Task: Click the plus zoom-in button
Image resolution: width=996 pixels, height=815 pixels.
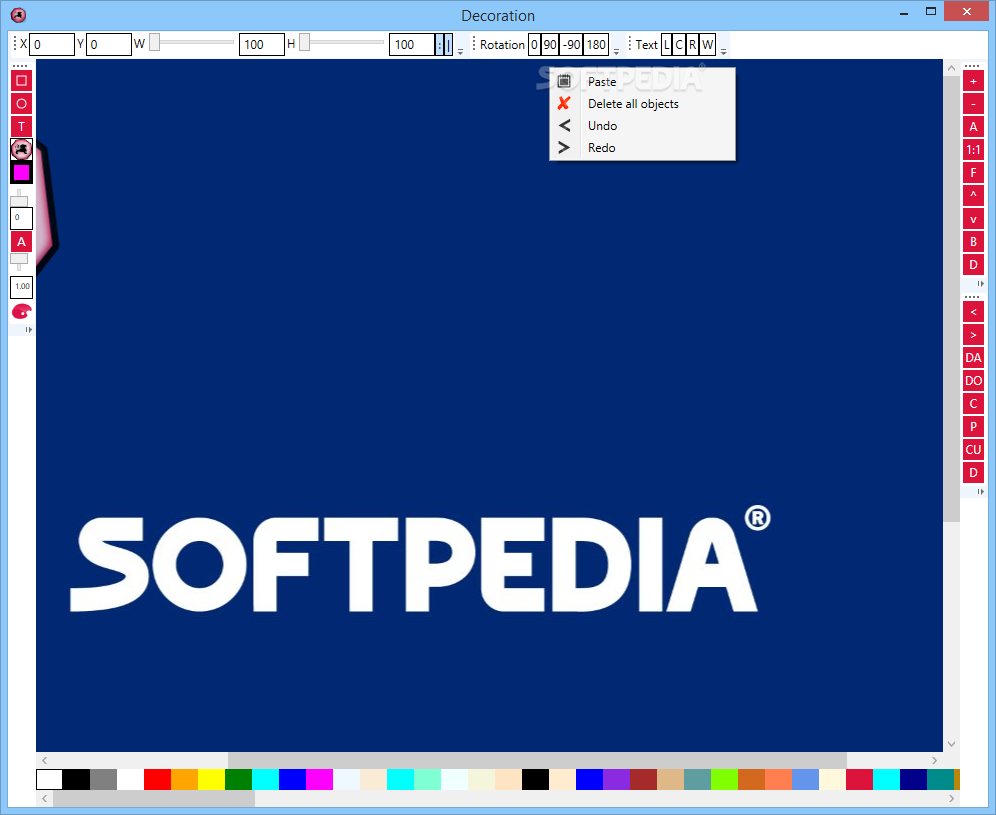Action: click(x=973, y=81)
